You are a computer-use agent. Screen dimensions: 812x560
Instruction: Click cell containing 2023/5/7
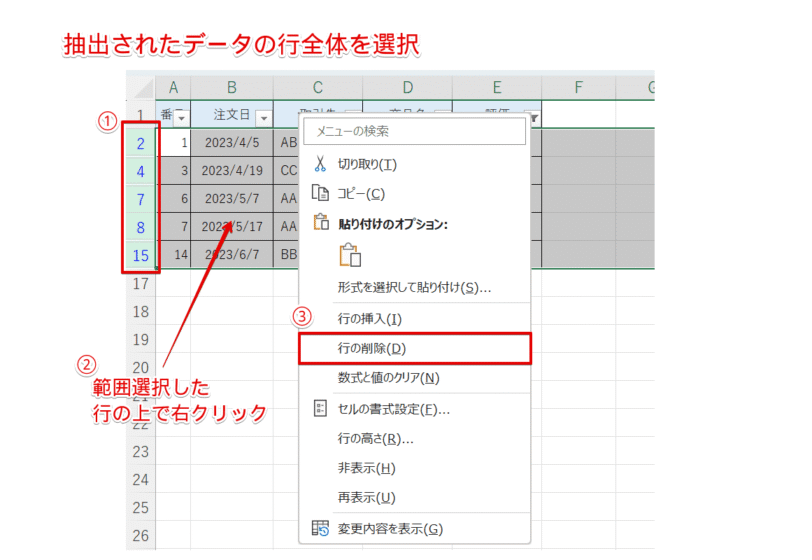click(232, 199)
